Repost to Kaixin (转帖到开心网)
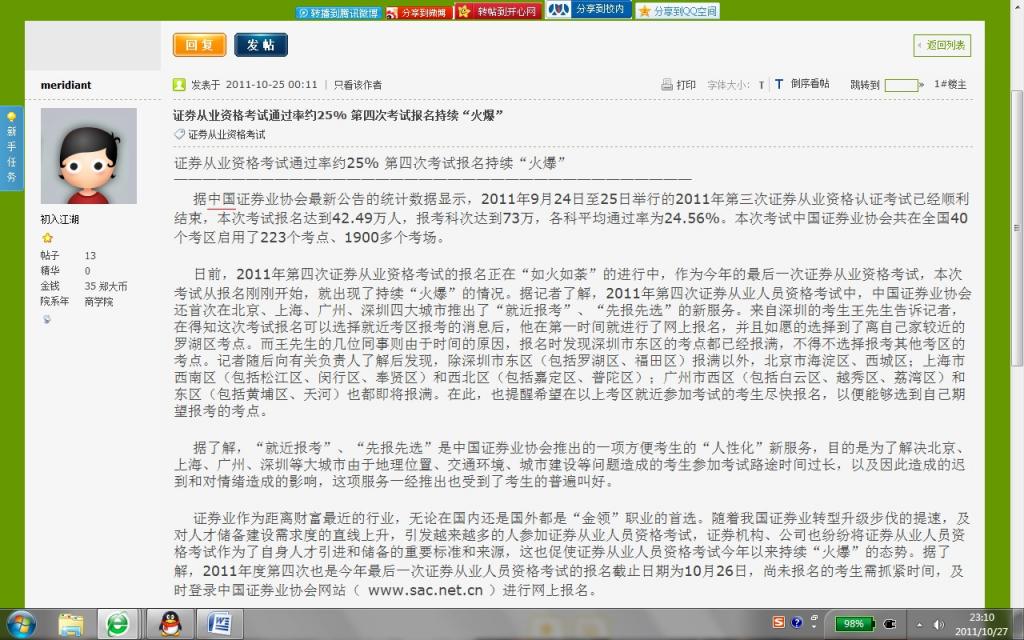1024x640 pixels. coord(499,11)
